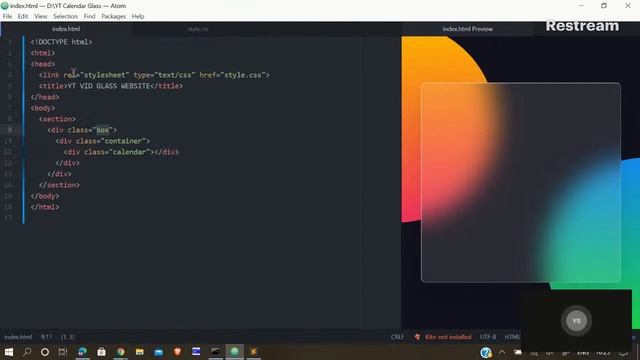
Task: Open the taskbar search magnifier
Action: point(27,352)
